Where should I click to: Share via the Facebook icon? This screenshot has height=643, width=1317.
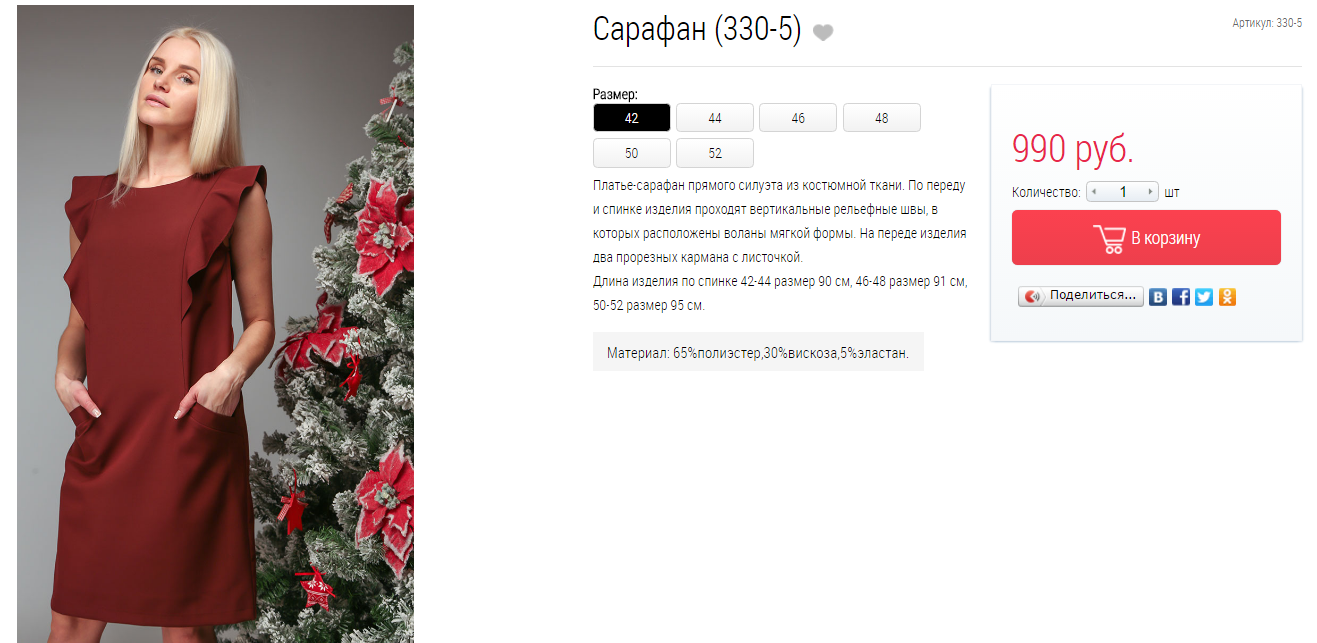click(x=1181, y=296)
